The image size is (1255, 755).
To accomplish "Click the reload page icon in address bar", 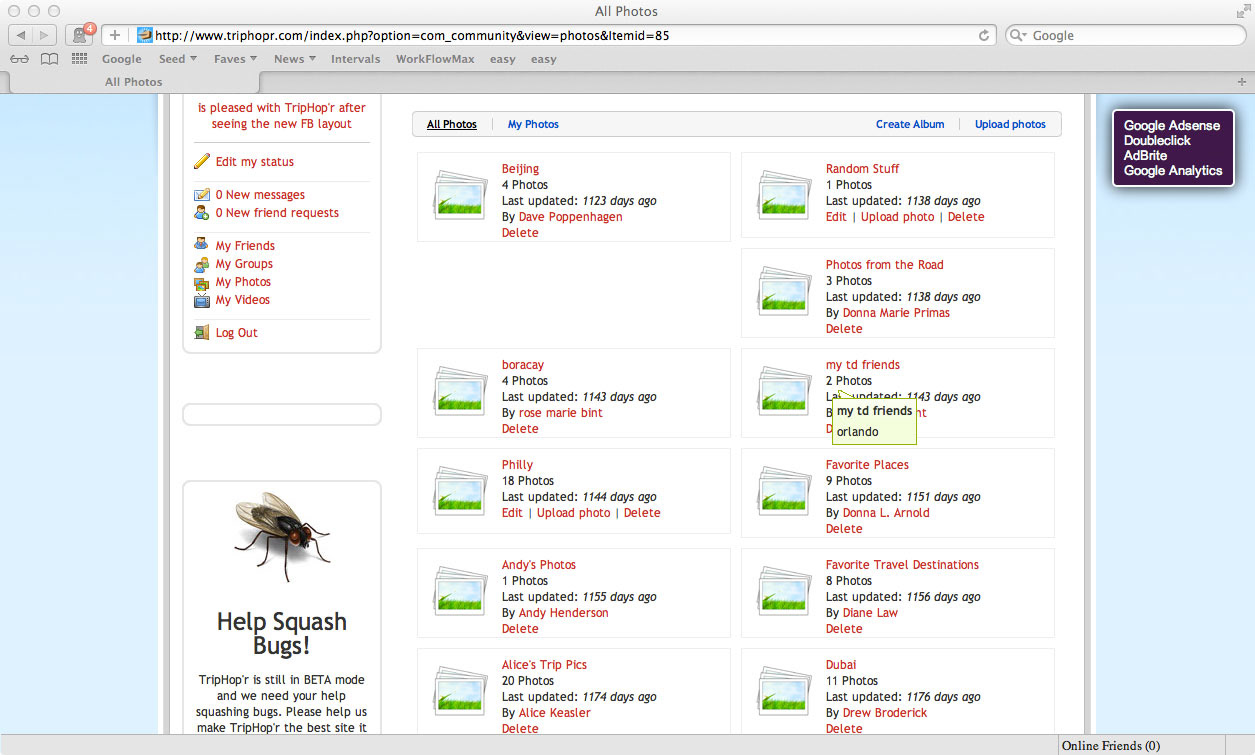I will tap(984, 35).
